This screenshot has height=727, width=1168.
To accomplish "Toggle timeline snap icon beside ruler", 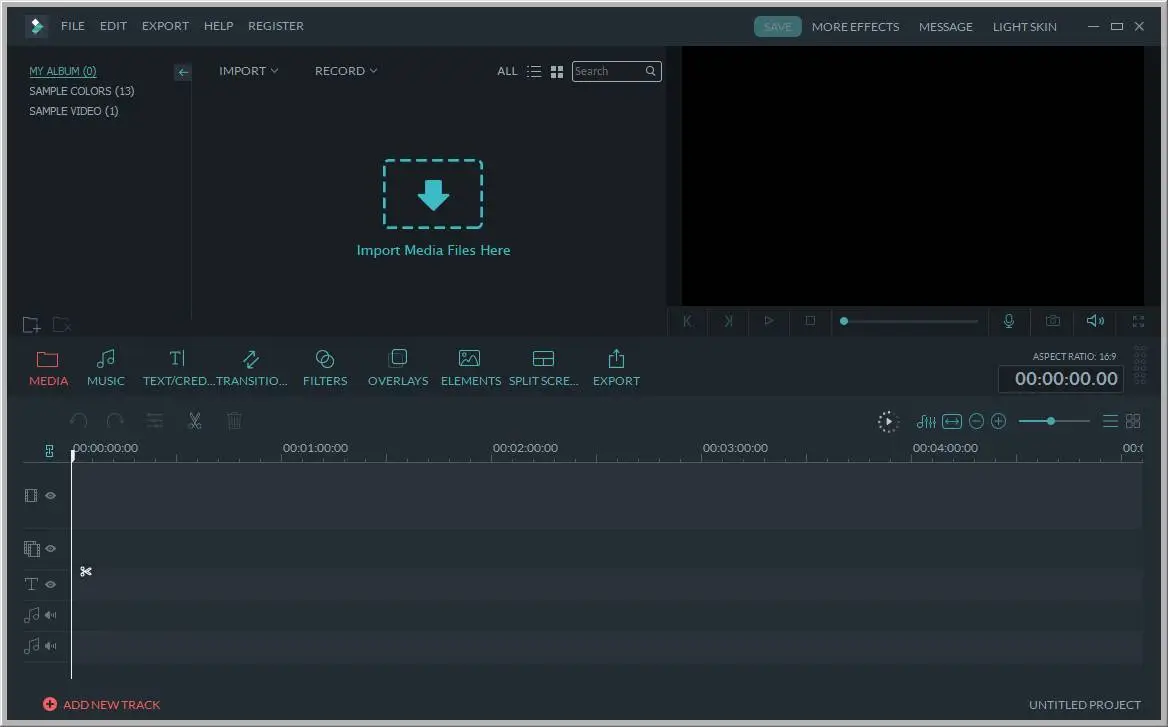I will [x=49, y=451].
